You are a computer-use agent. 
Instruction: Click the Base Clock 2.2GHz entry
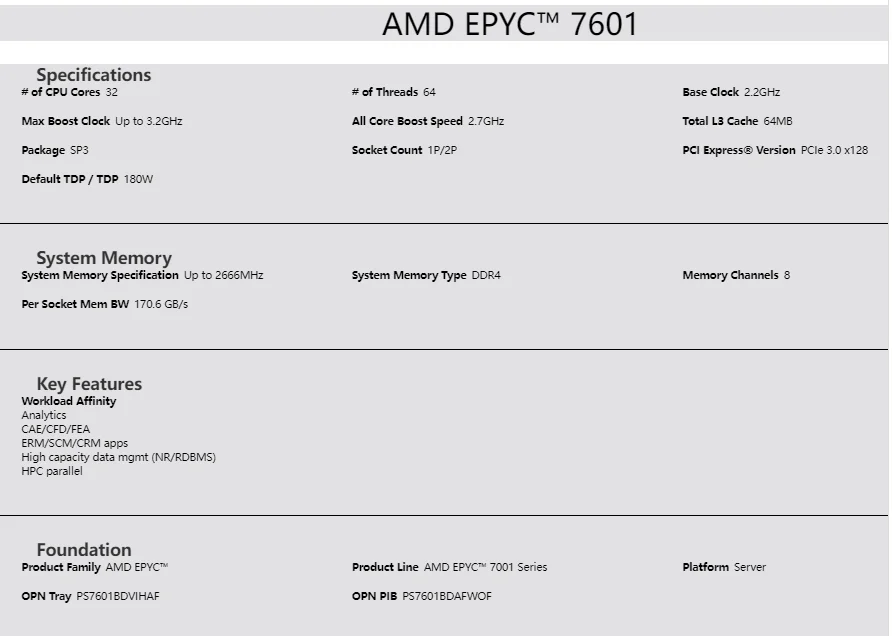coord(731,92)
